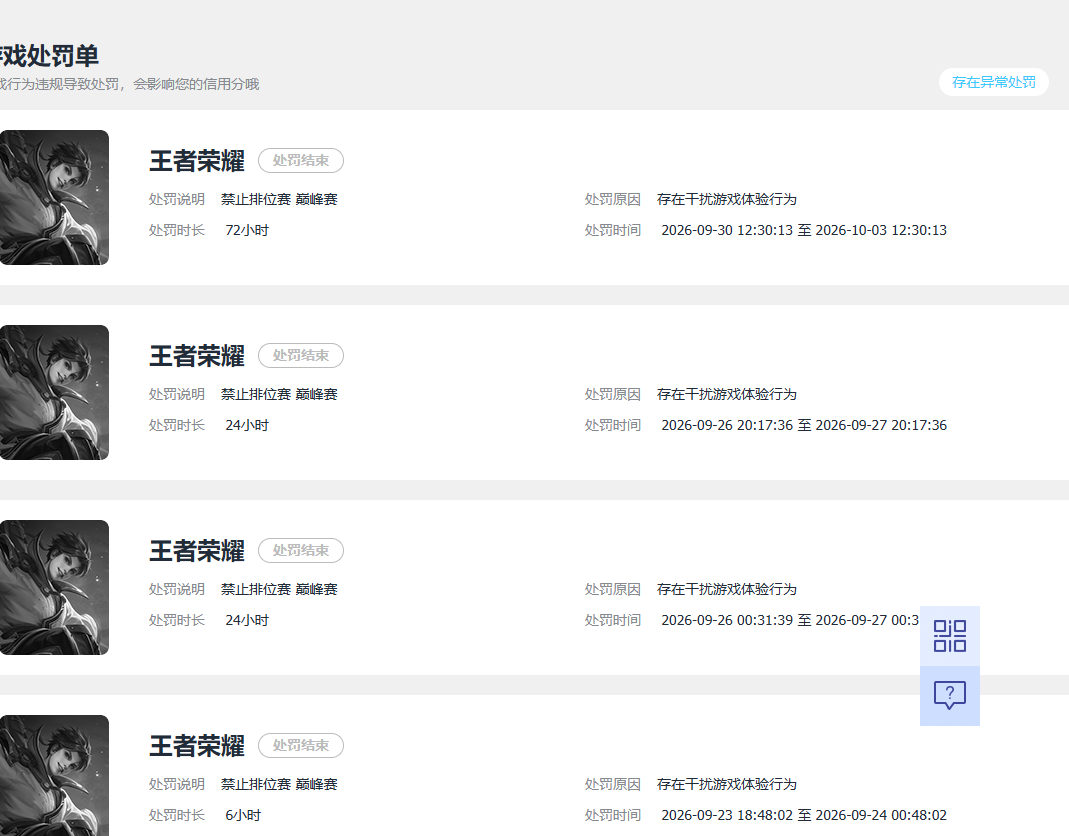Image resolution: width=1069 pixels, height=836 pixels.
Task: Click 存在干扰游戏体验行为 in the 72小时 record
Action: [x=727, y=199]
